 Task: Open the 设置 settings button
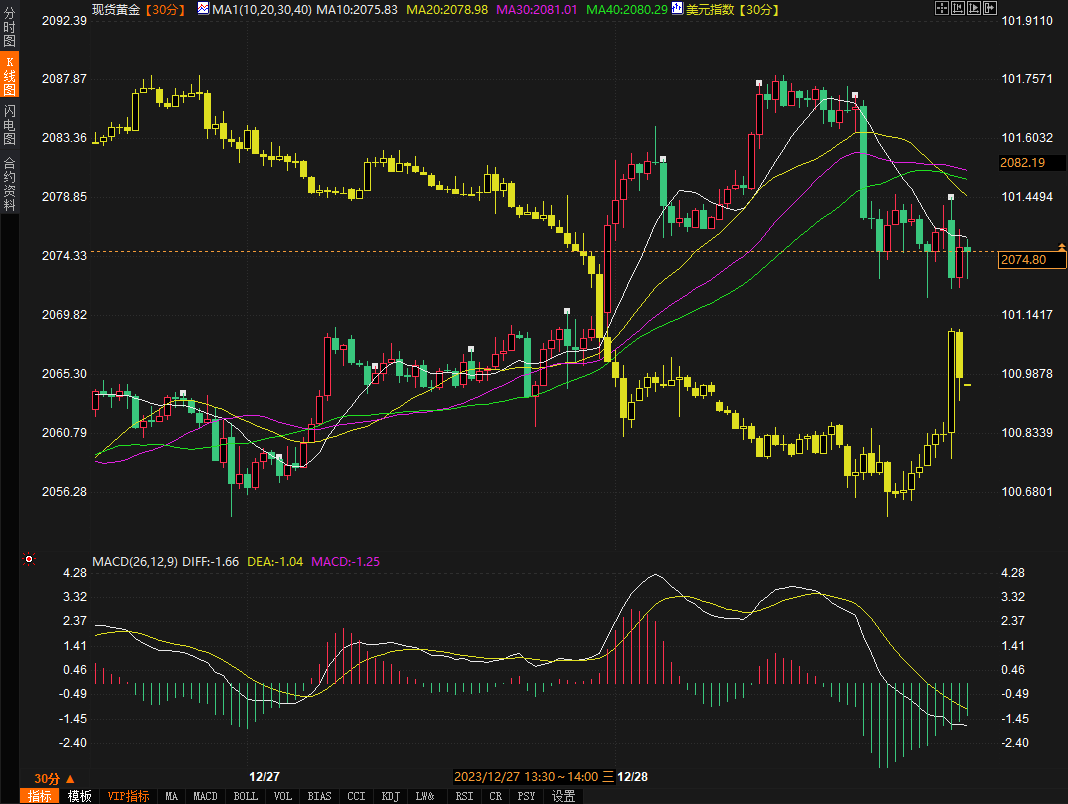tap(564, 796)
